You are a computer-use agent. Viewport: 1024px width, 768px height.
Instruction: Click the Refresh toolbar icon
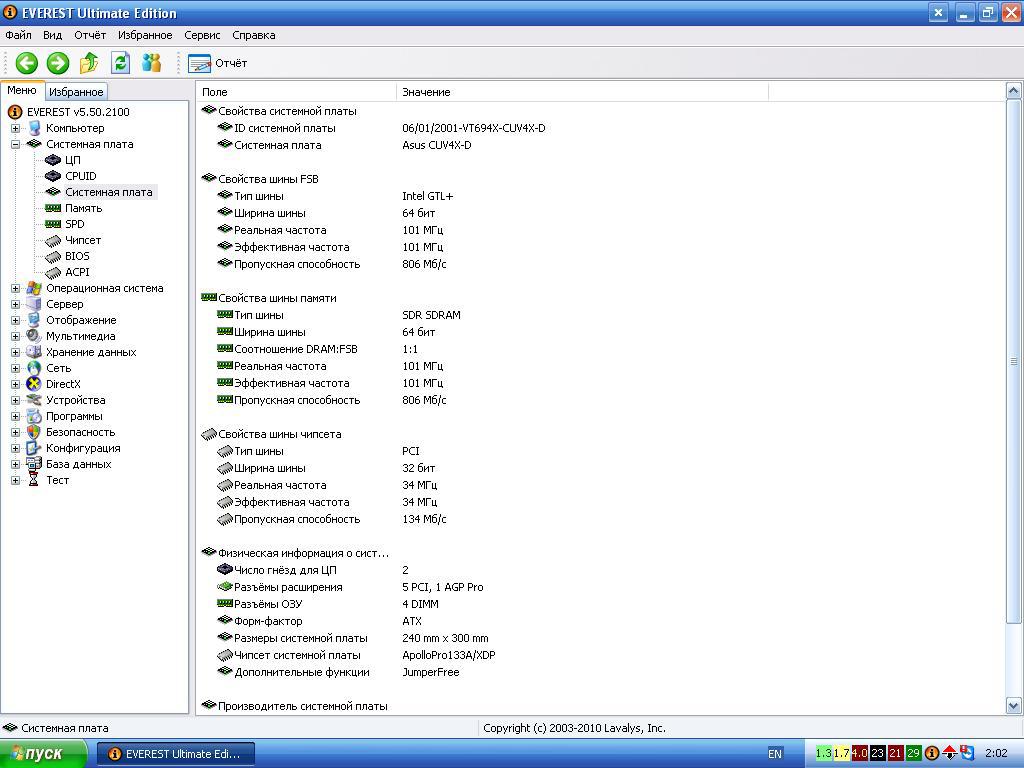coord(121,63)
